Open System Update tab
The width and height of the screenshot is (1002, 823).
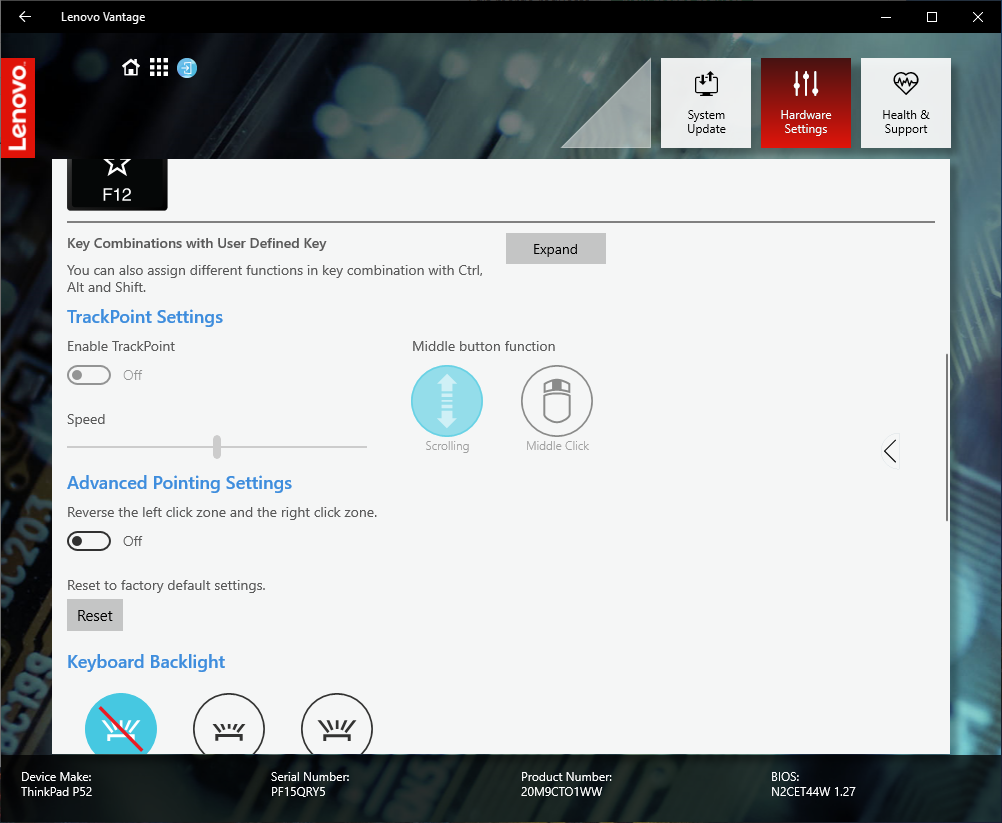coord(705,103)
